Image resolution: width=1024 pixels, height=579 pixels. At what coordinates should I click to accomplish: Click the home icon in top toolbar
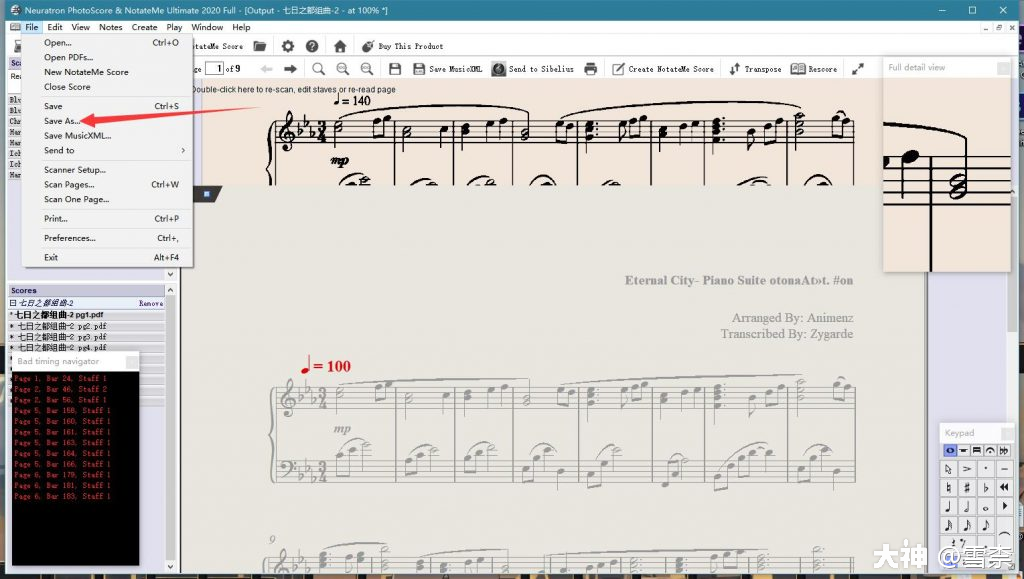click(340, 46)
